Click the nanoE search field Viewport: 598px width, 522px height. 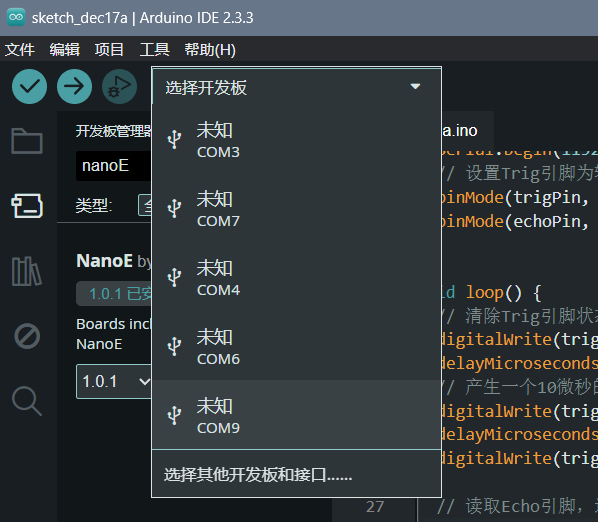(114, 166)
